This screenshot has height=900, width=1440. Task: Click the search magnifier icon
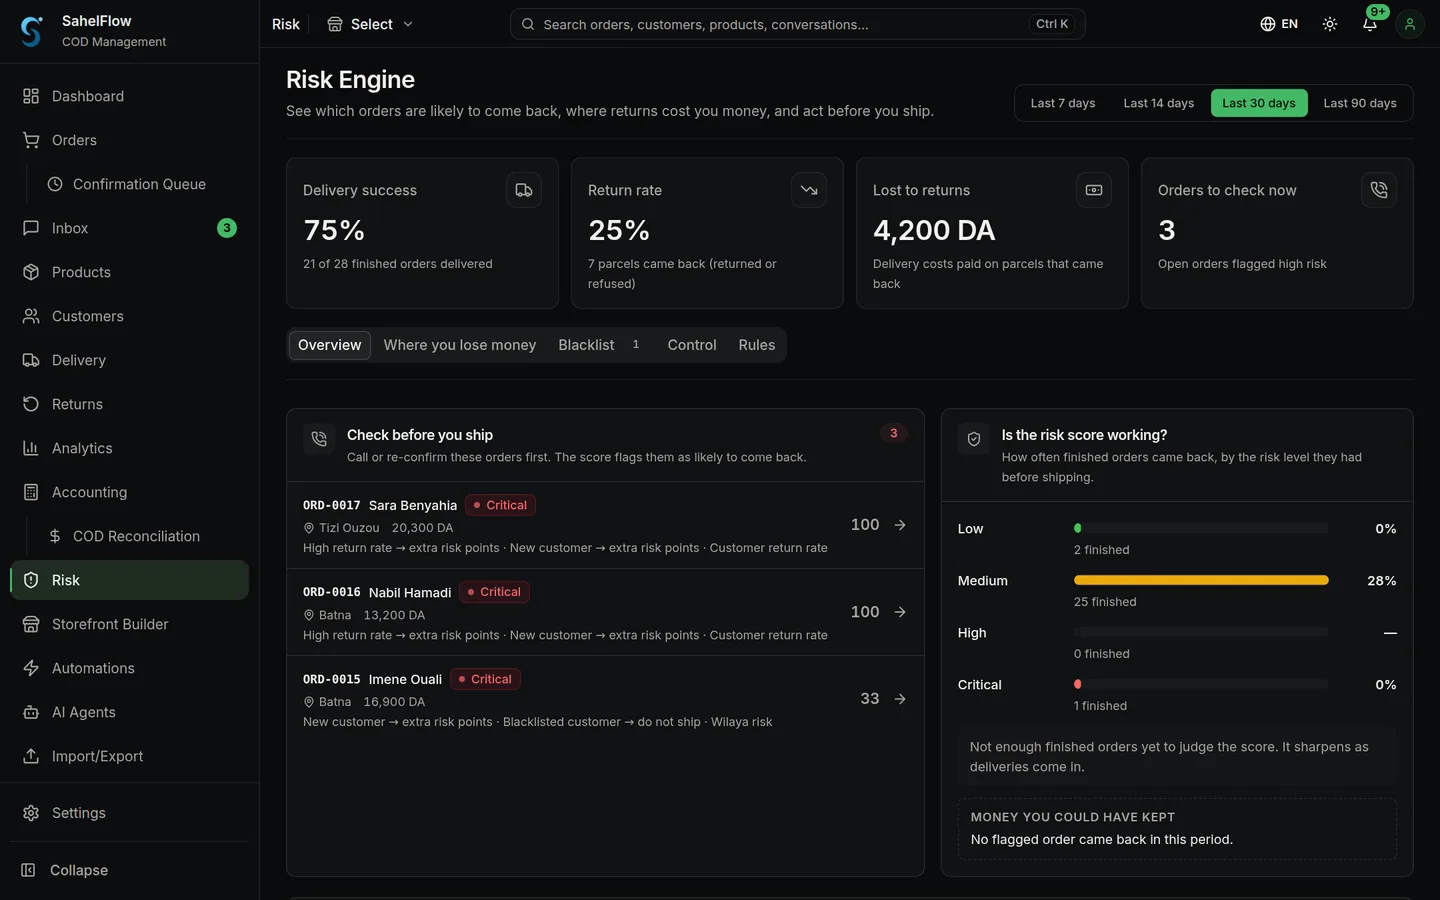(x=528, y=24)
